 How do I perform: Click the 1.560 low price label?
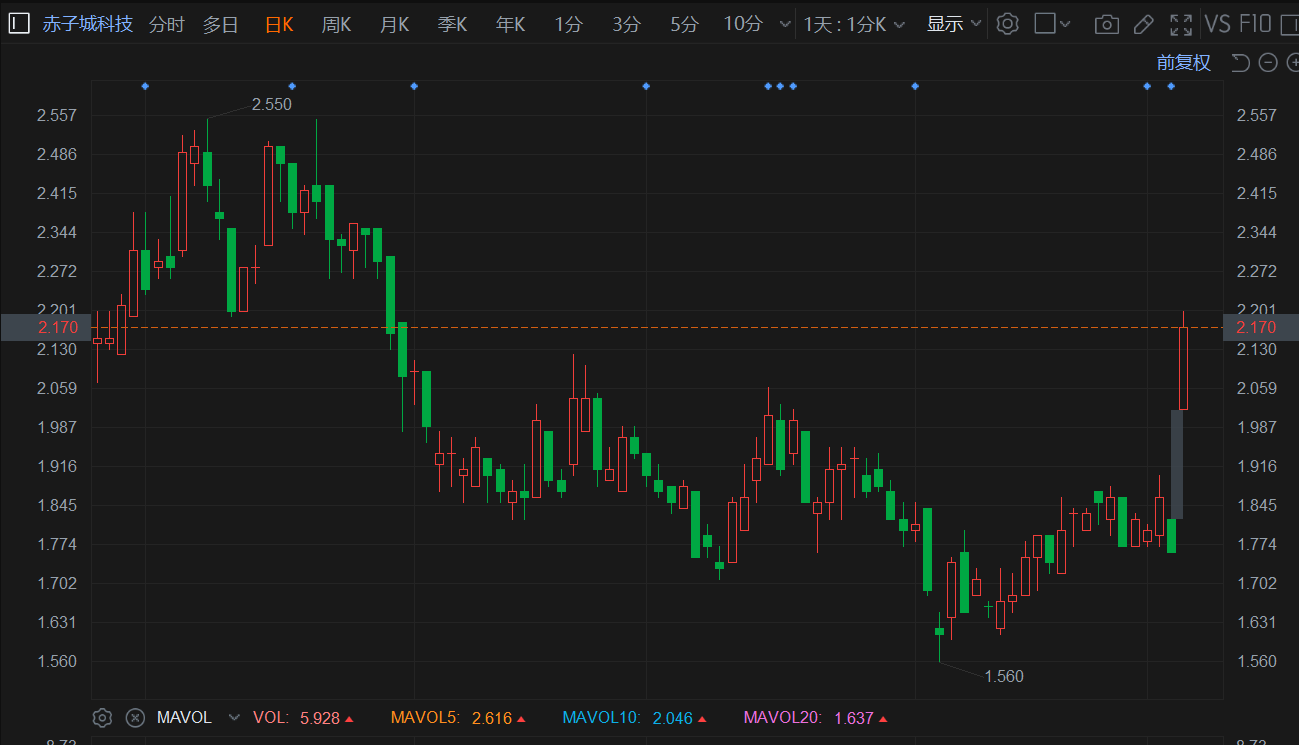[1004, 676]
